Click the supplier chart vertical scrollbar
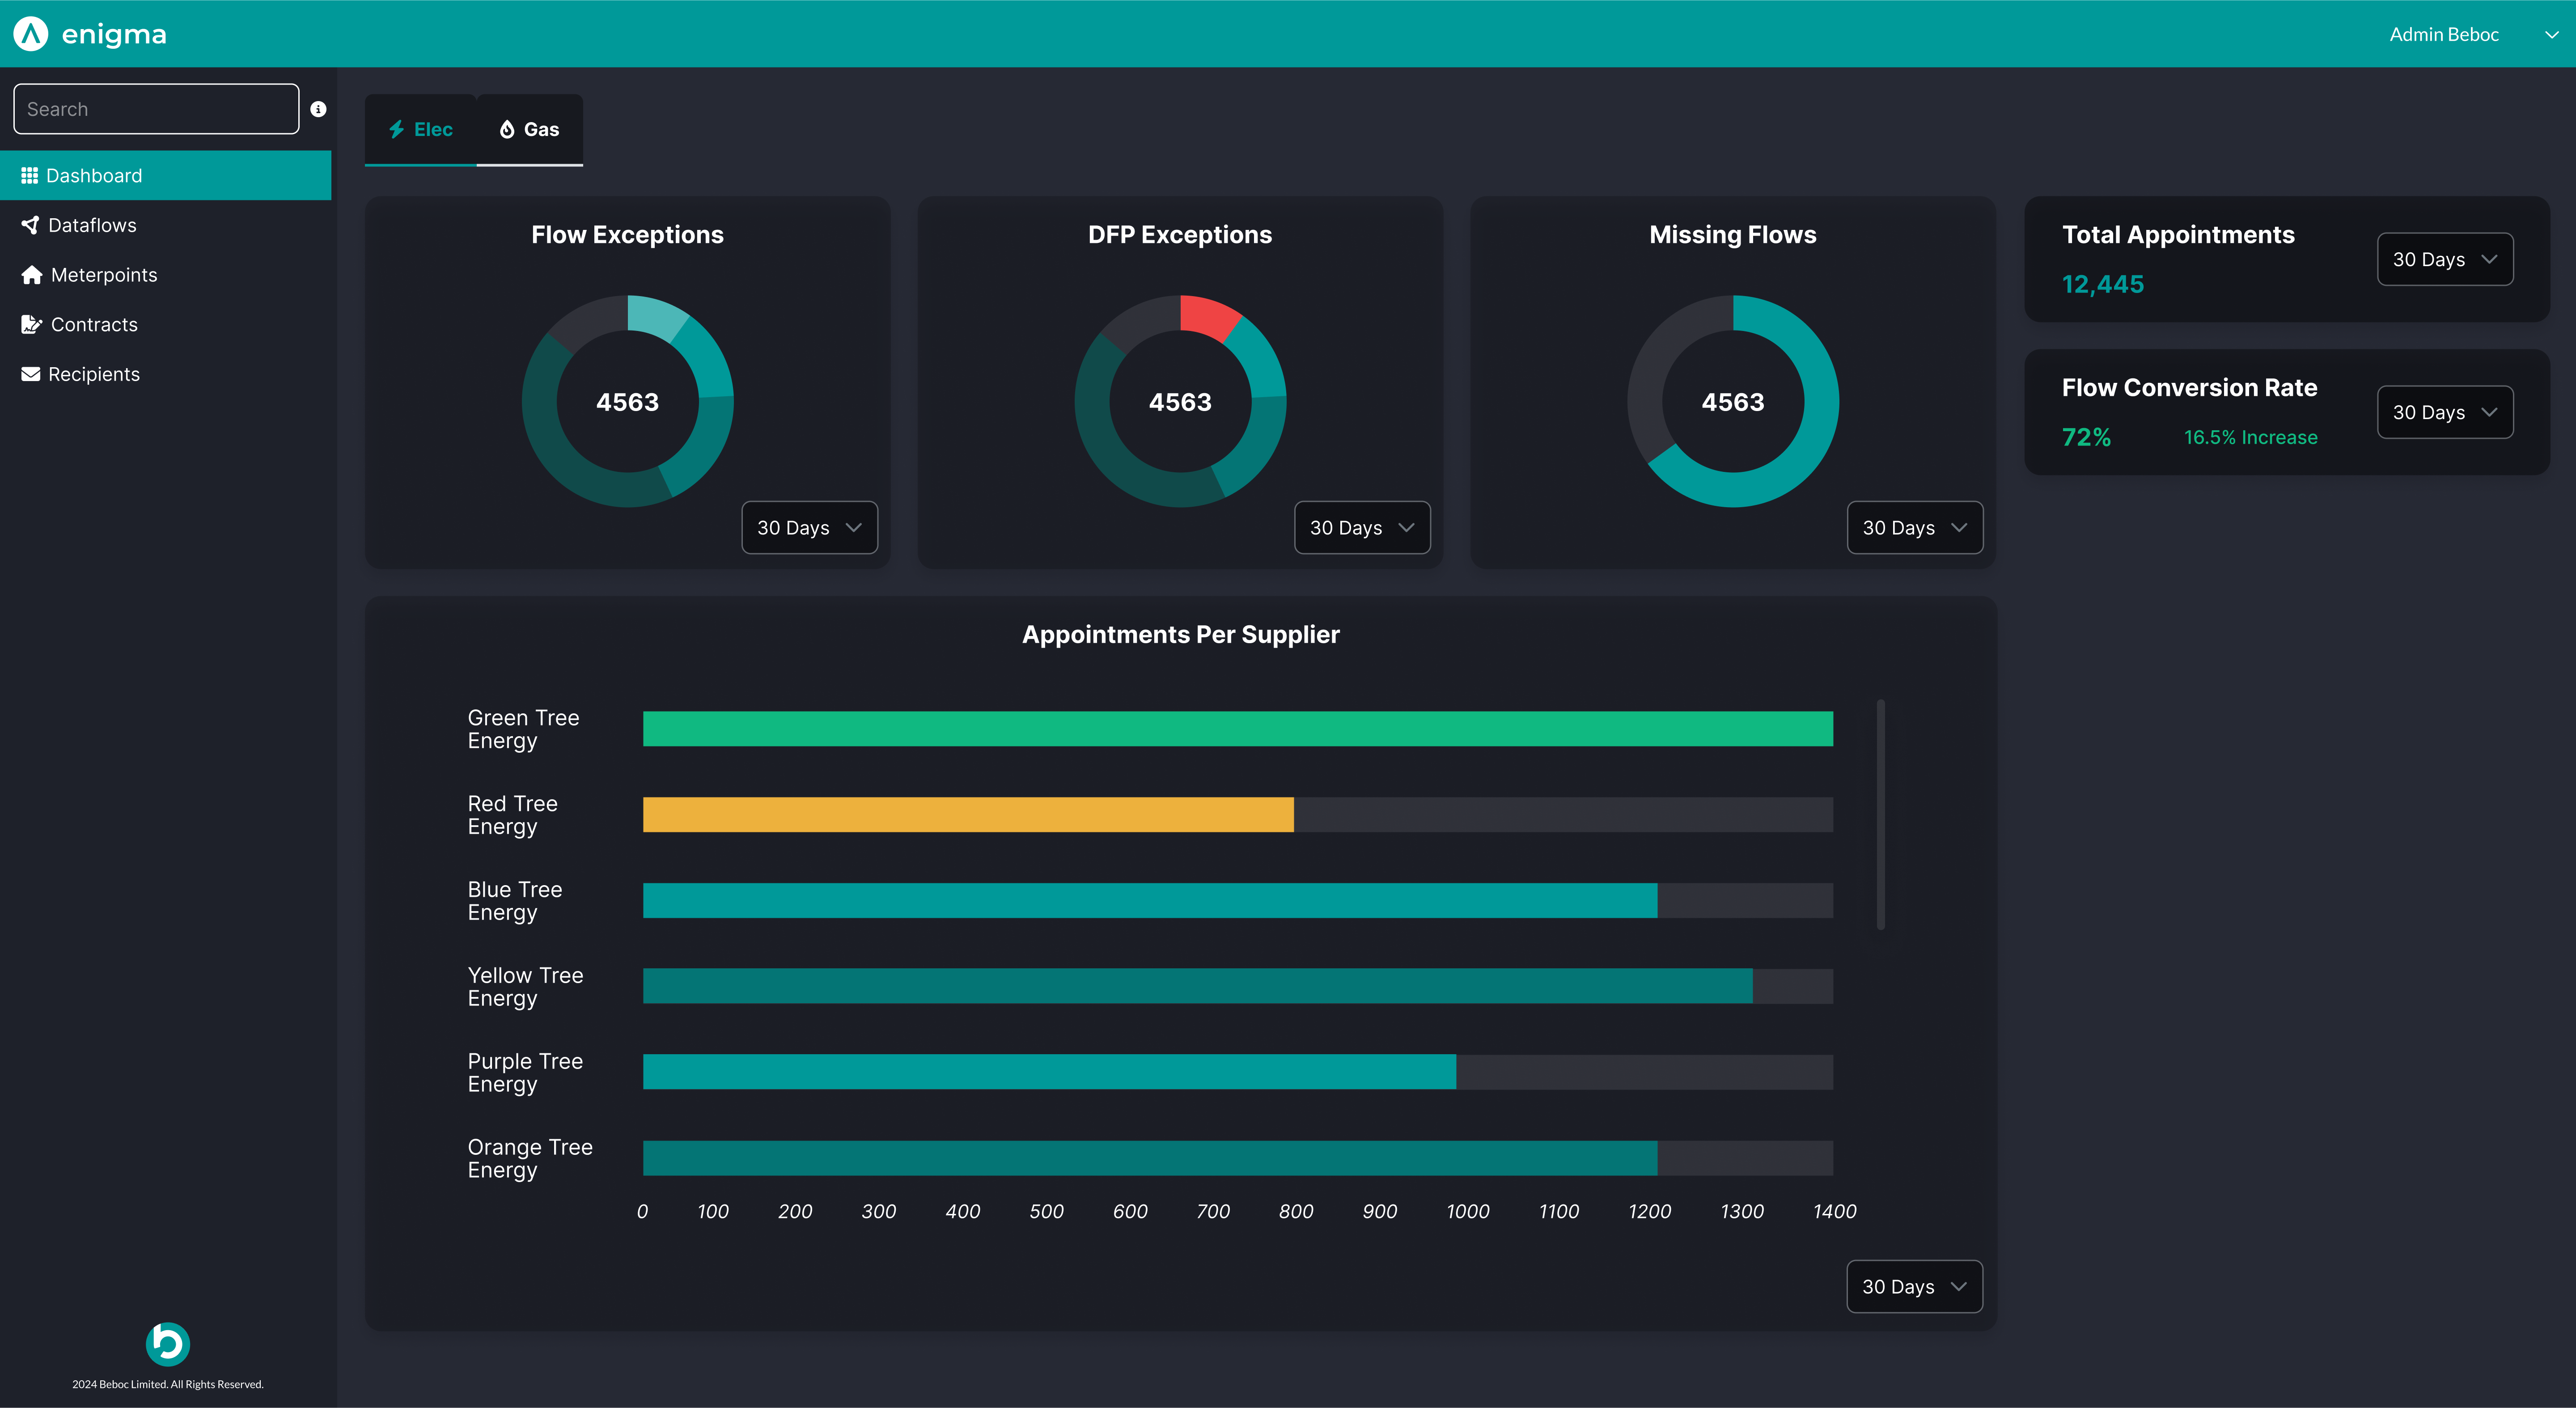Image resolution: width=2576 pixels, height=1408 pixels. point(1880,814)
